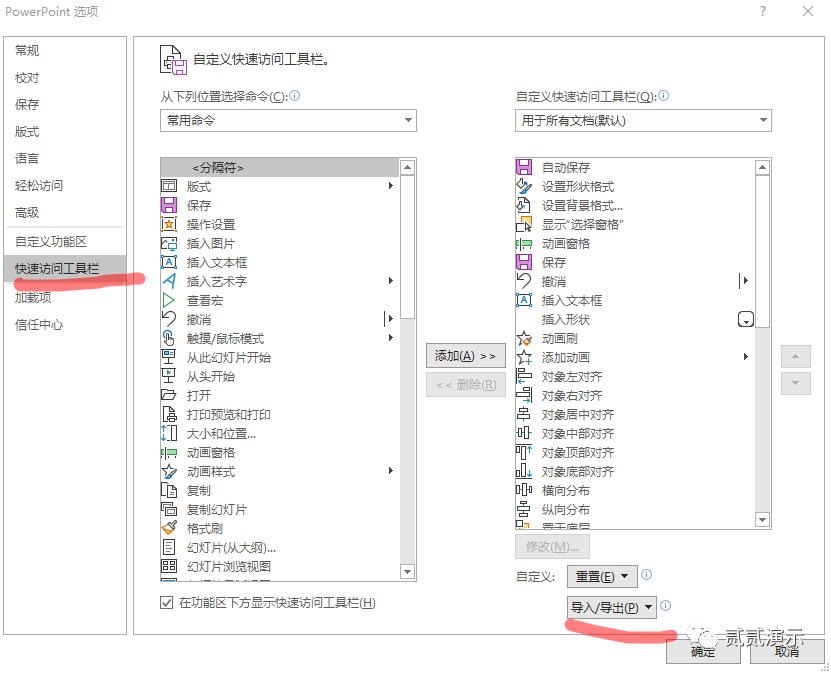This screenshot has width=831, height=673.
Task: Click the left command list scrollbar thumb
Action: point(407,247)
